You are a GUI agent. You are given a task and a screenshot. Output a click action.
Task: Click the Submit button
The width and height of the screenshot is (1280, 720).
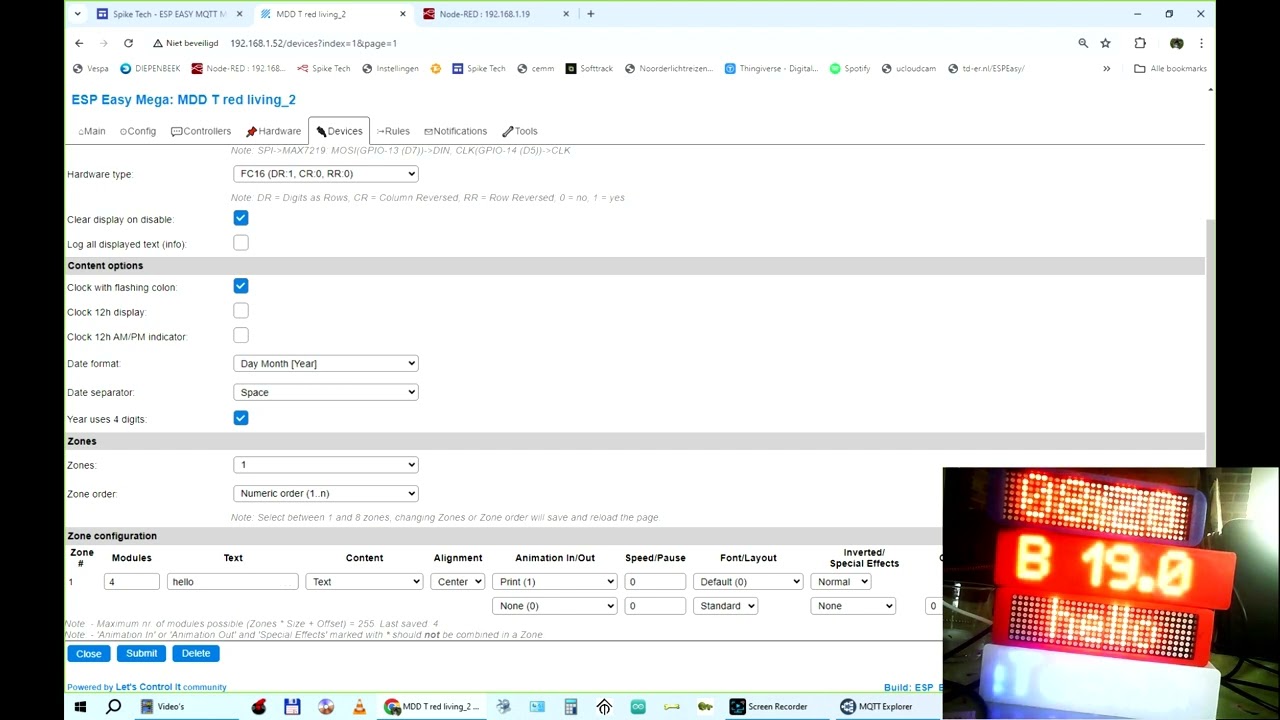141,653
